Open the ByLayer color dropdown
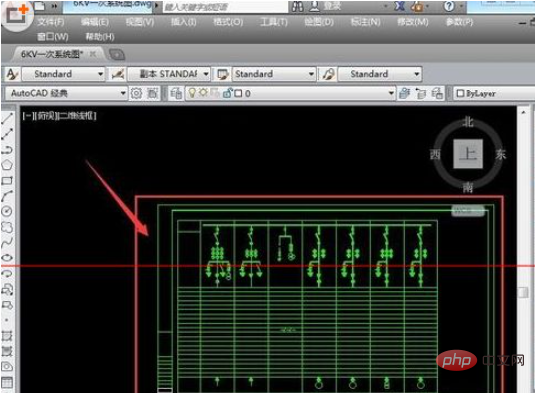Screen dimensions: 535x393 click(x=494, y=93)
